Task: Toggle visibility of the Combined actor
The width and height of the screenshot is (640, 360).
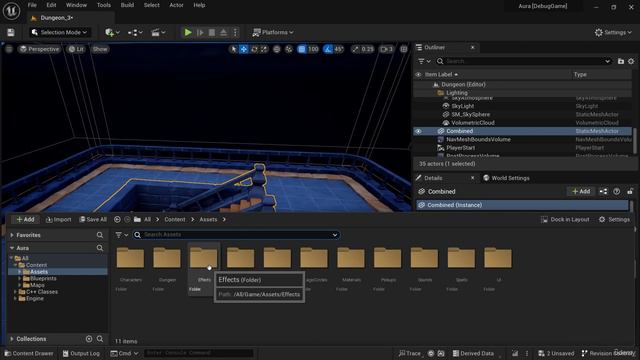Action: pyautogui.click(x=418, y=131)
